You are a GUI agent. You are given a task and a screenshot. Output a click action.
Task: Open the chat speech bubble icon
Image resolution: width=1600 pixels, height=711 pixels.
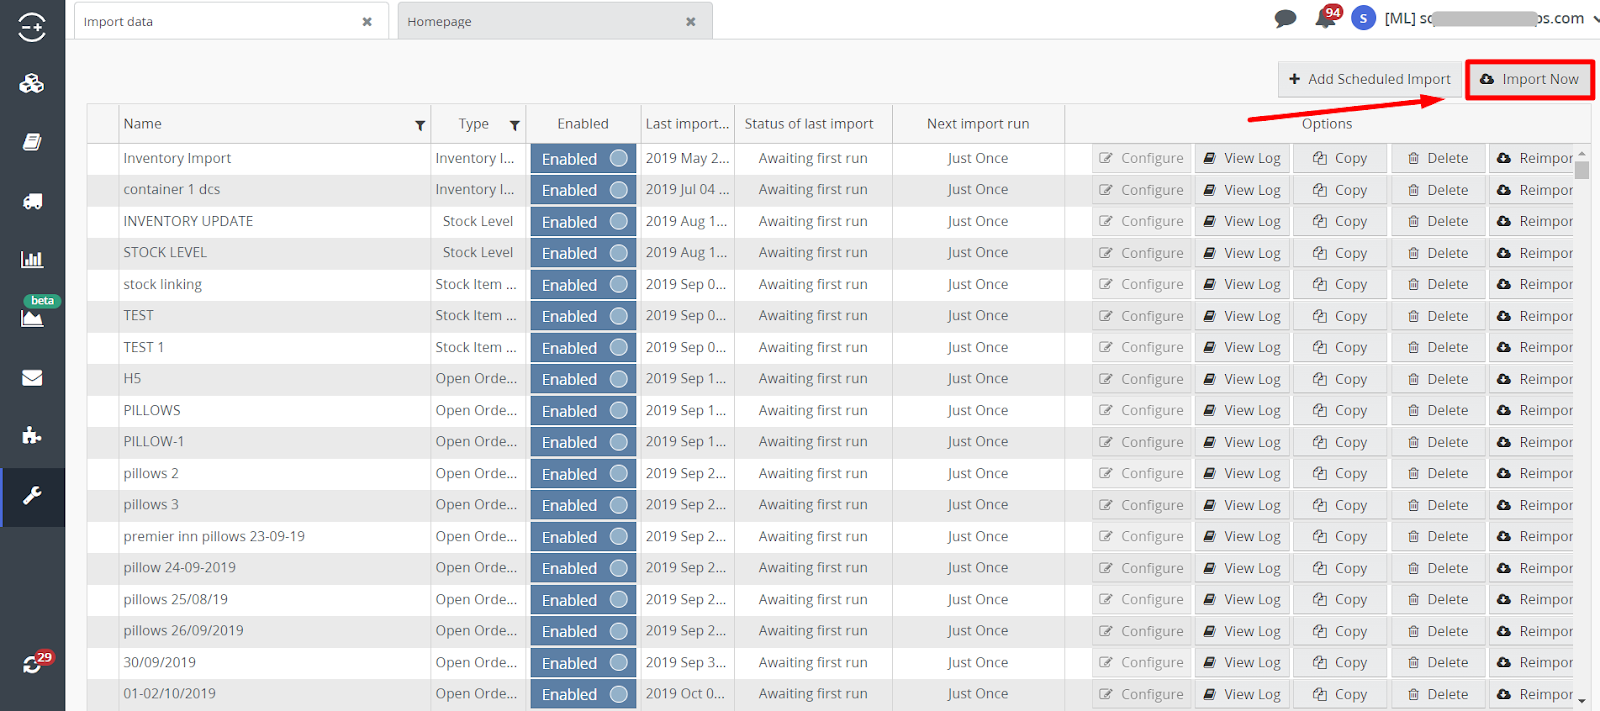click(1286, 18)
